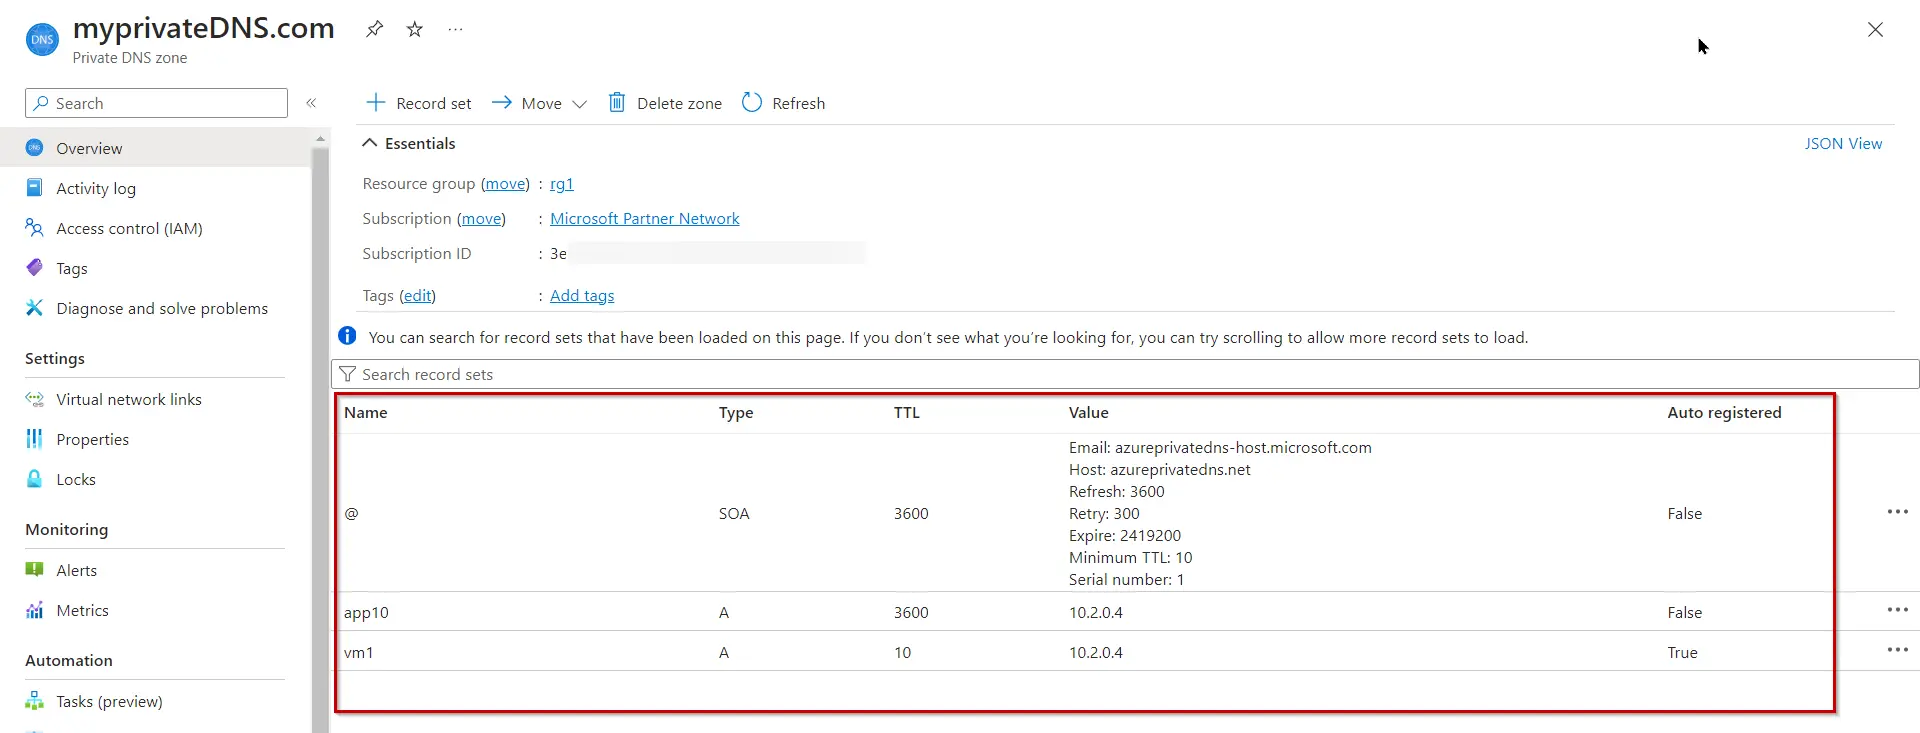The width and height of the screenshot is (1920, 733).
Task: Add a new Record set
Action: click(x=418, y=103)
